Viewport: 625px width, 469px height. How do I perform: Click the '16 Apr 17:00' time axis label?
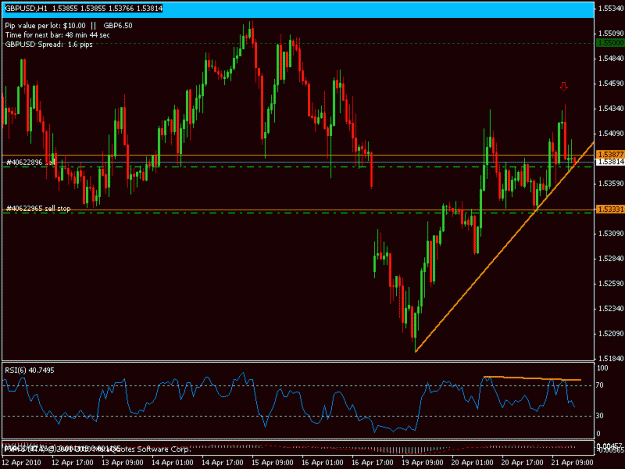[372, 462]
